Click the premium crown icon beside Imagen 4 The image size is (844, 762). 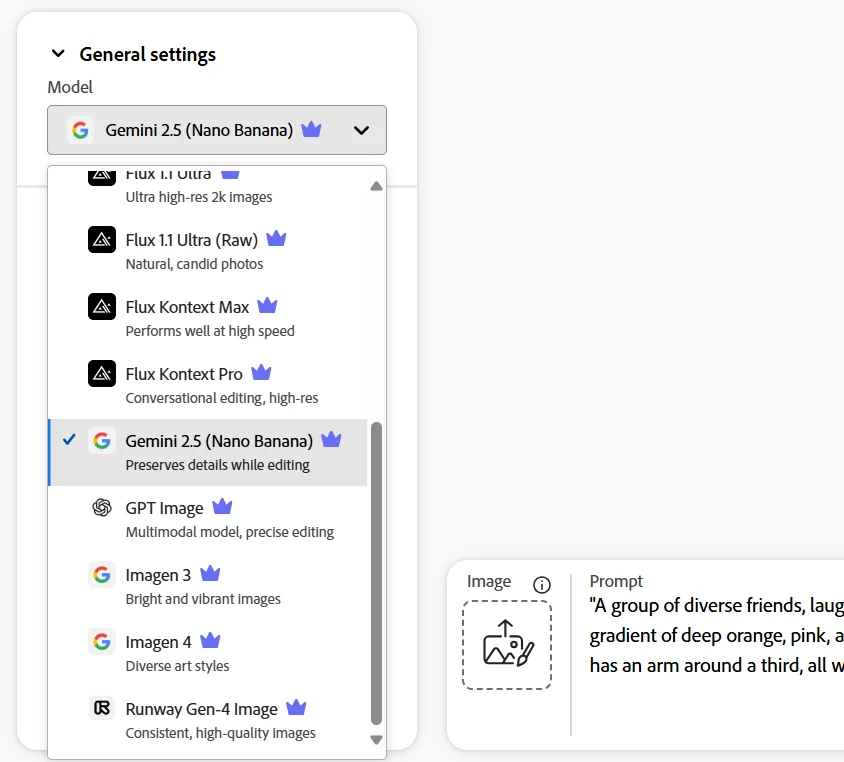(210, 641)
